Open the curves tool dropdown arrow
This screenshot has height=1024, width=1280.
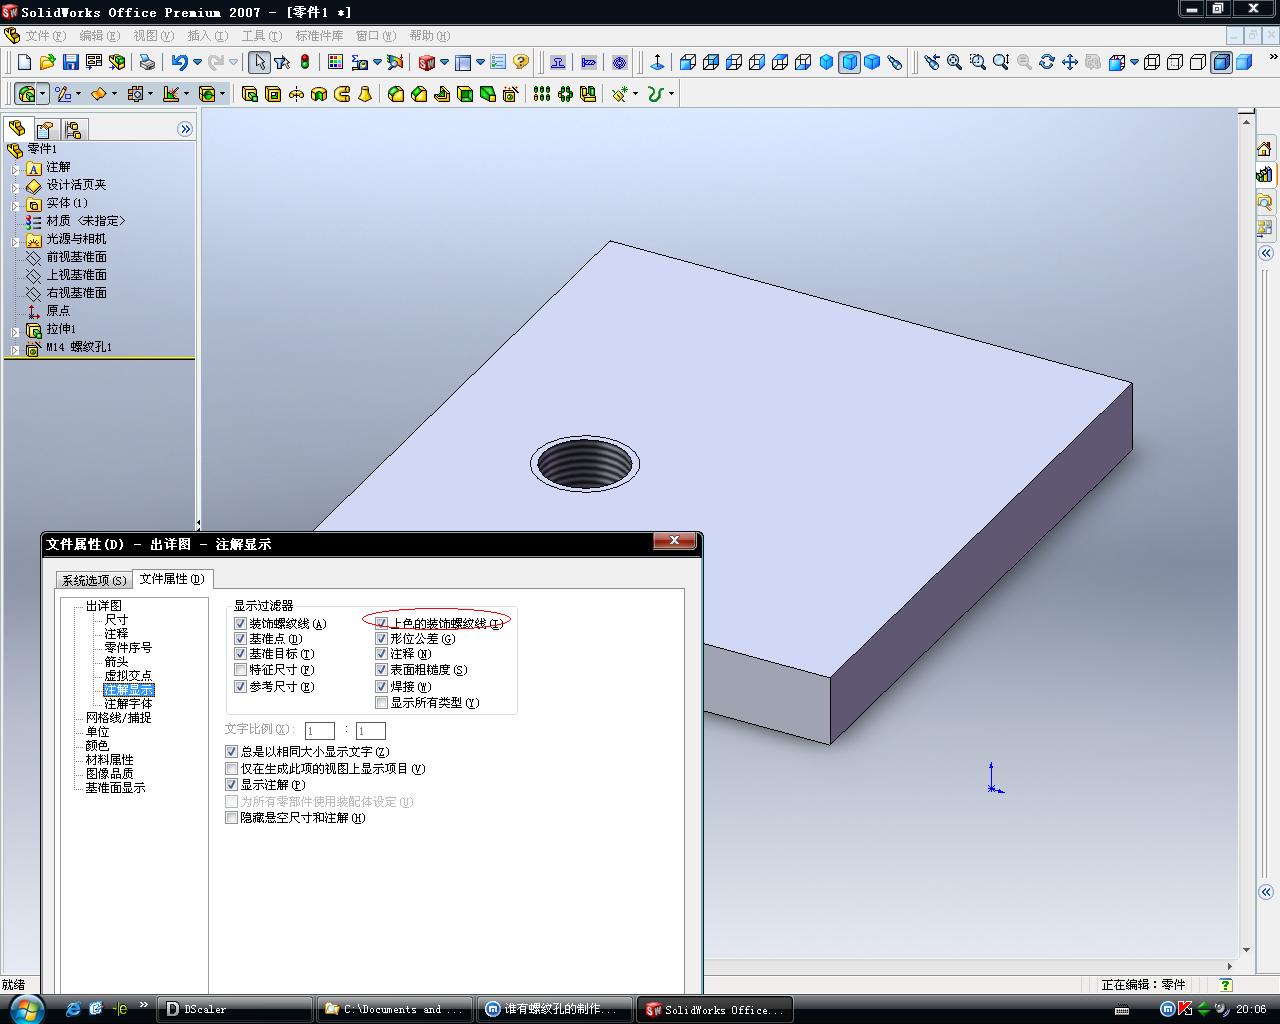[x=671, y=94]
